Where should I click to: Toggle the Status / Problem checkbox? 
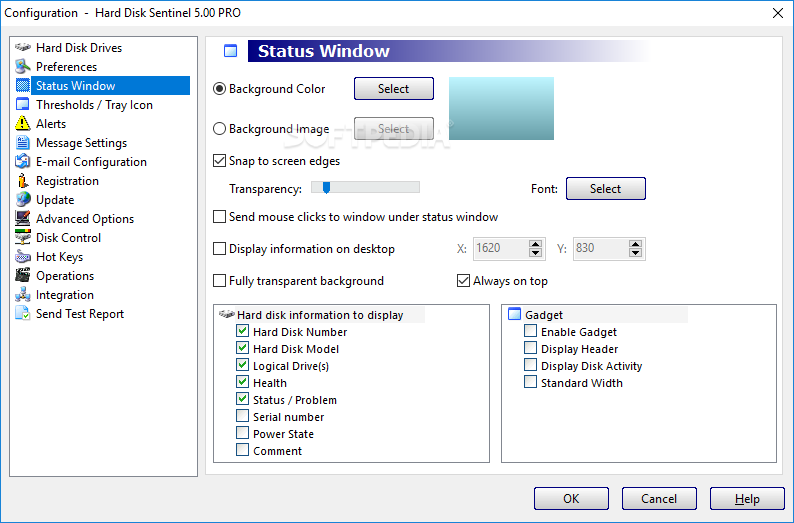[243, 399]
